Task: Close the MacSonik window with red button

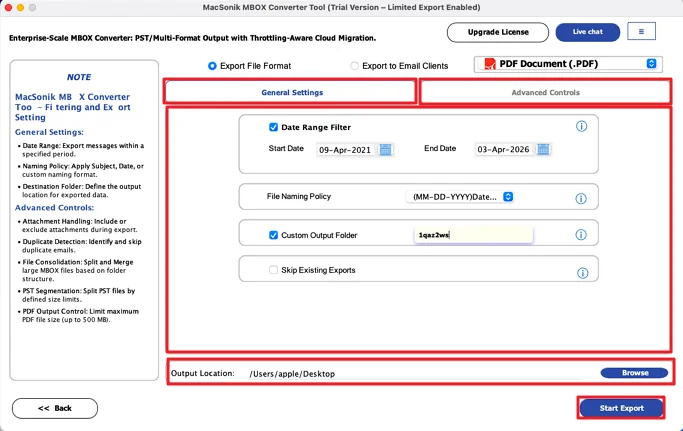Action: (8, 7)
